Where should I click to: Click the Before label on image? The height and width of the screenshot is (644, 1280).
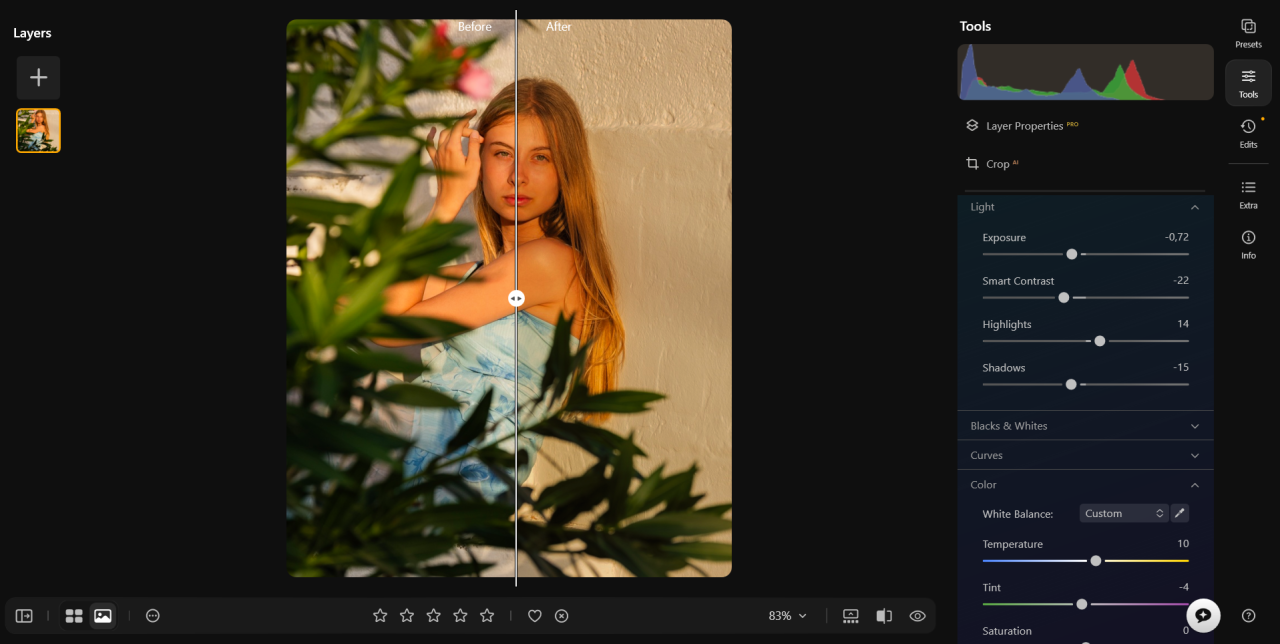(475, 27)
